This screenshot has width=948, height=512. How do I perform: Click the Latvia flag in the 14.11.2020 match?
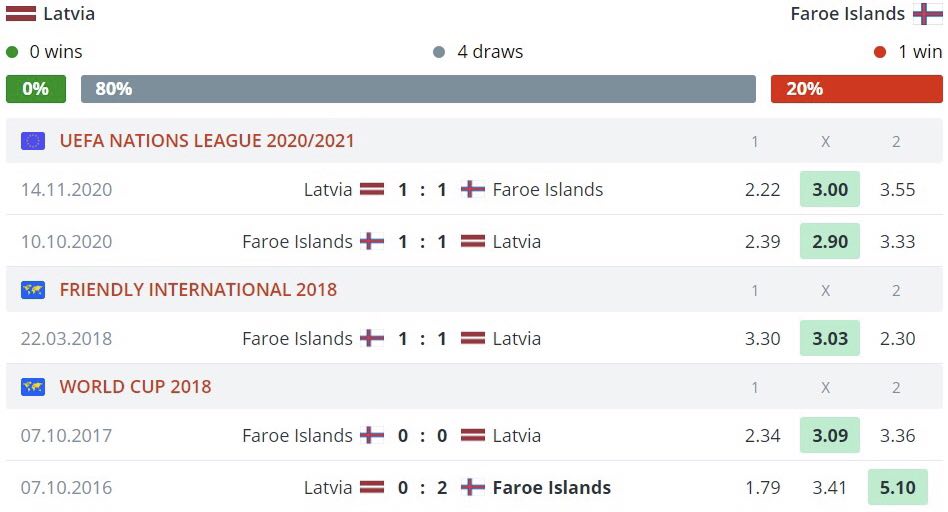click(x=372, y=189)
